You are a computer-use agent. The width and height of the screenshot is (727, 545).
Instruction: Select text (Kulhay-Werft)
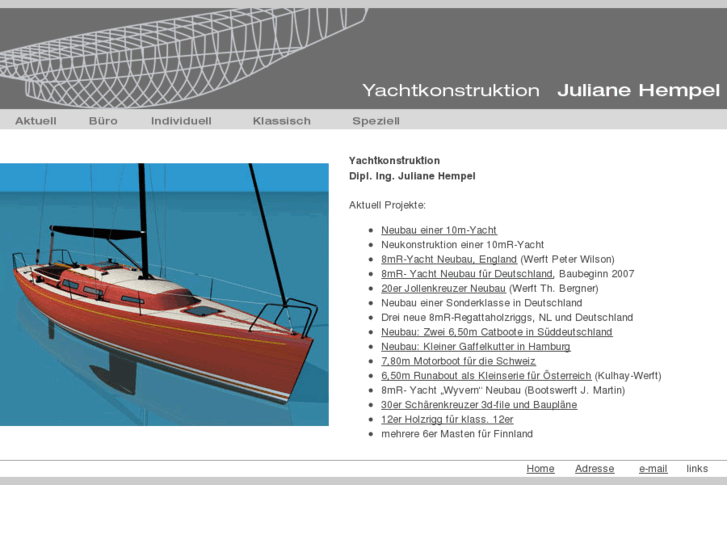coord(628,376)
